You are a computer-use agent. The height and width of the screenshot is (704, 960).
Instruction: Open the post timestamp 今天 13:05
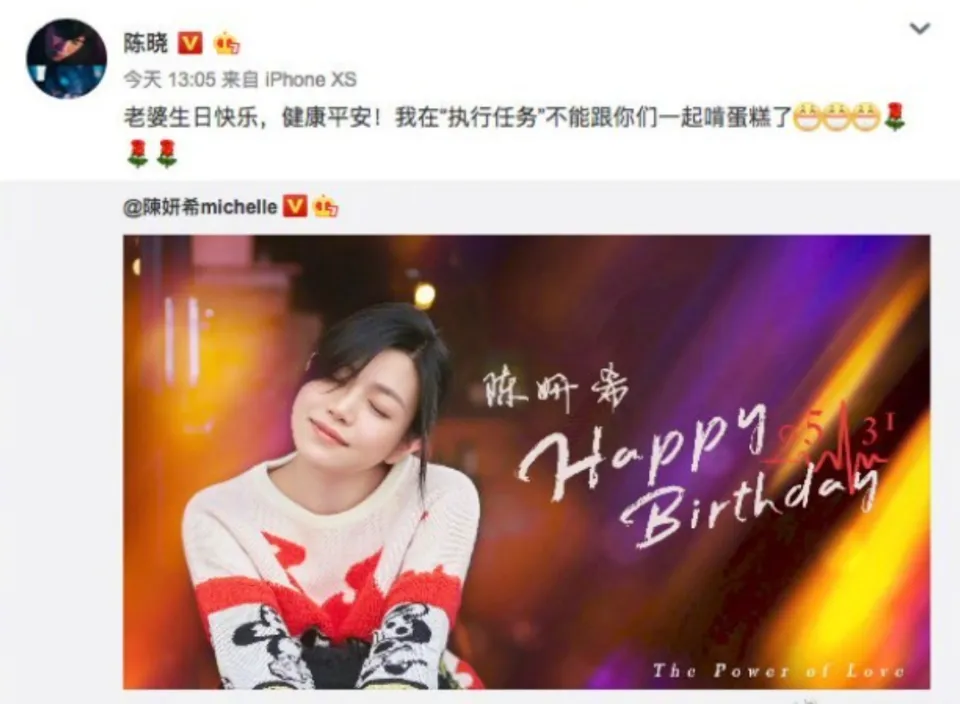pyautogui.click(x=170, y=80)
